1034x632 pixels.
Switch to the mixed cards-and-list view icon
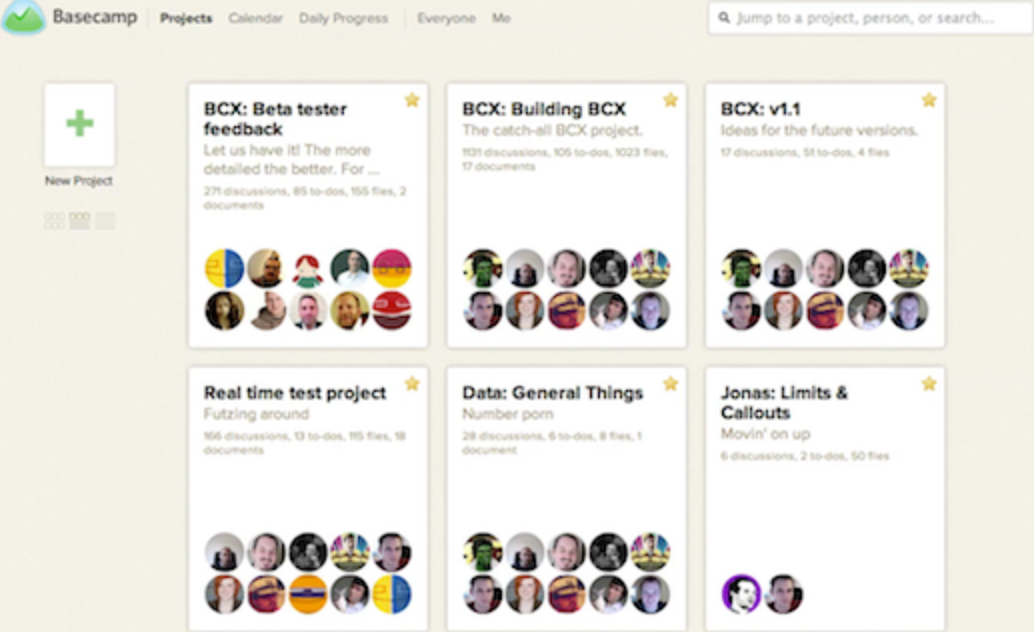(79, 220)
